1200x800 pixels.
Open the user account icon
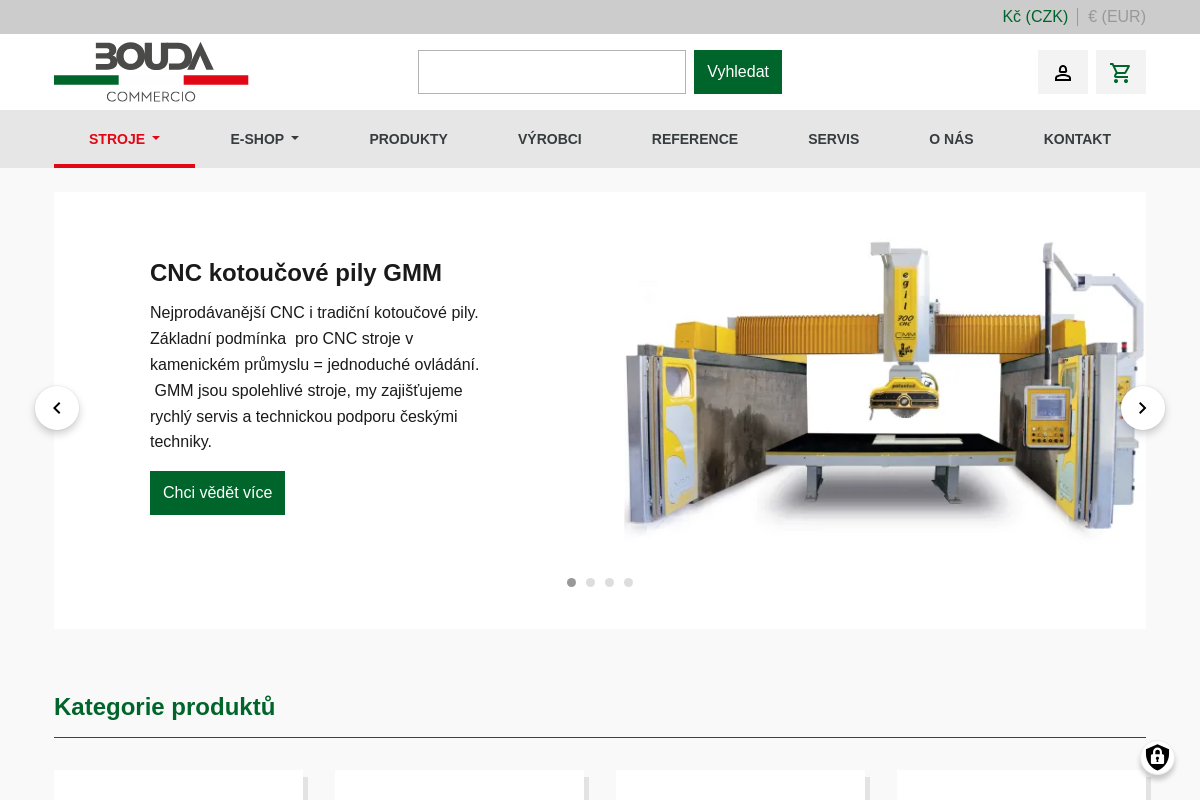pos(1063,72)
